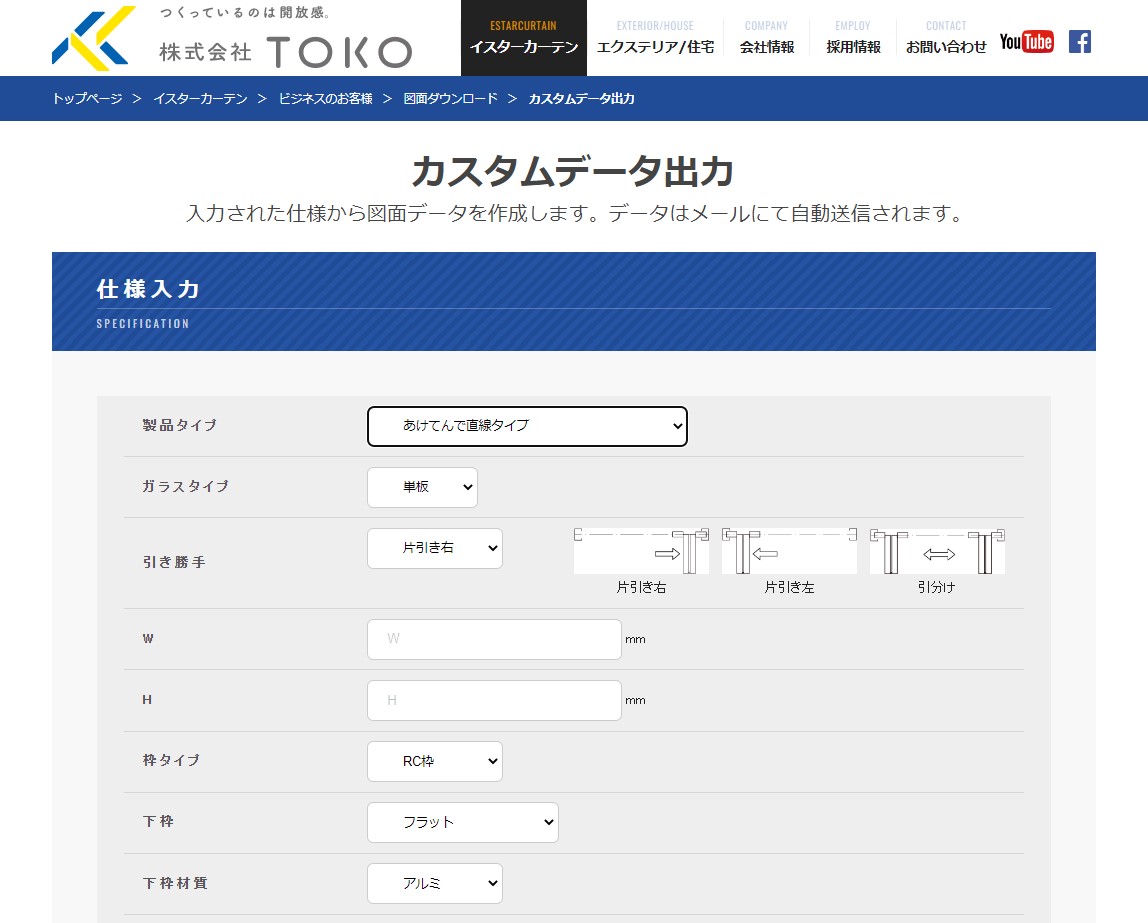Viewport: 1148px width, 923px height.
Task: Open the 枠タイプ dropdown showing RC枠
Action: [435, 761]
